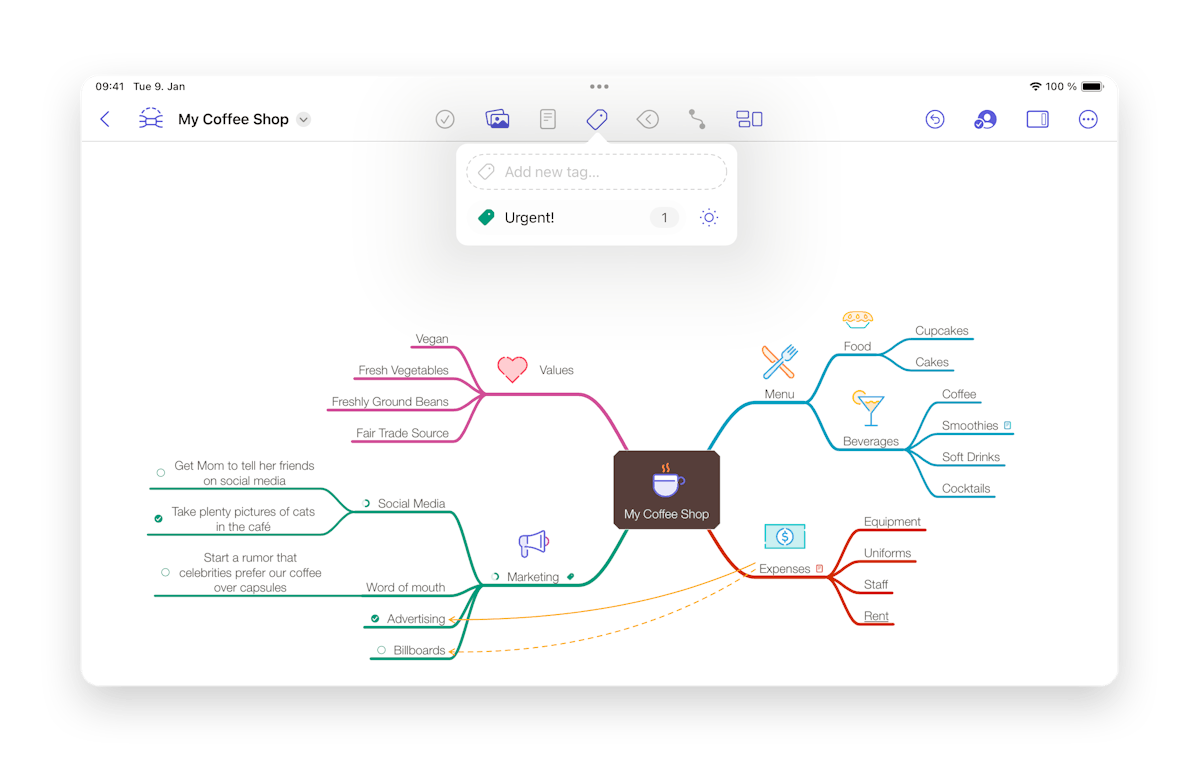Open the Notes tool in the toolbar

(x=547, y=119)
